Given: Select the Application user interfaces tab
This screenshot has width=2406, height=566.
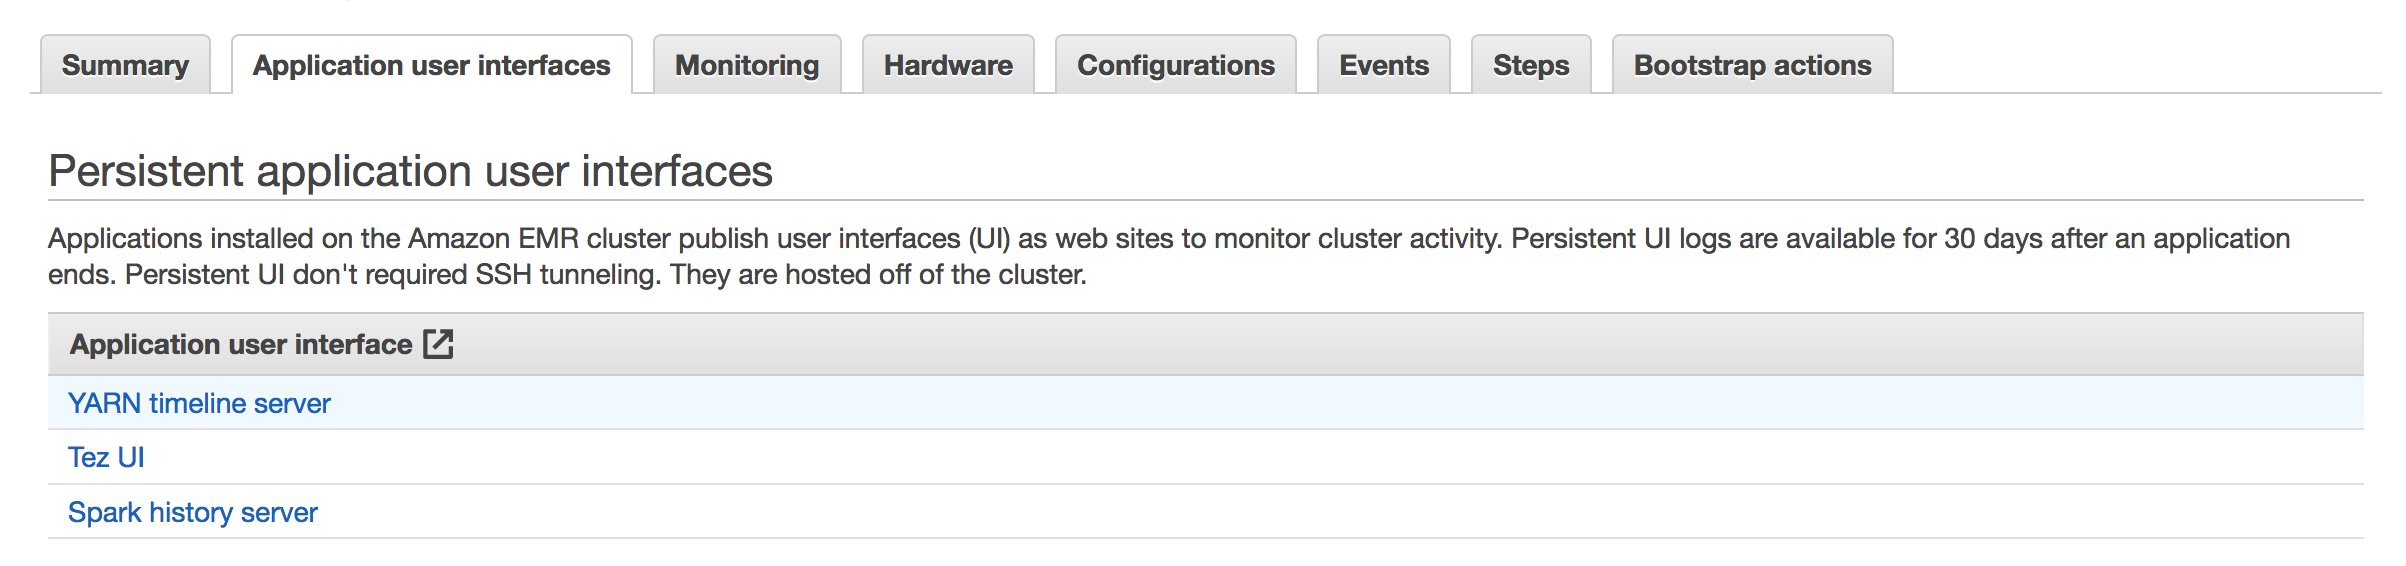Looking at the screenshot, I should click(x=431, y=65).
